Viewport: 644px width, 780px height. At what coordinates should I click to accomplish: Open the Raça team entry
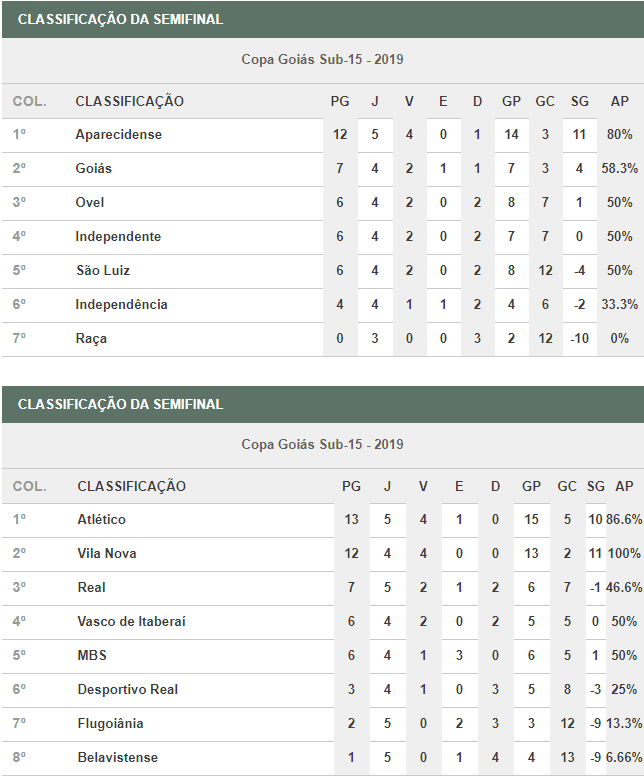pyautogui.click(x=91, y=339)
